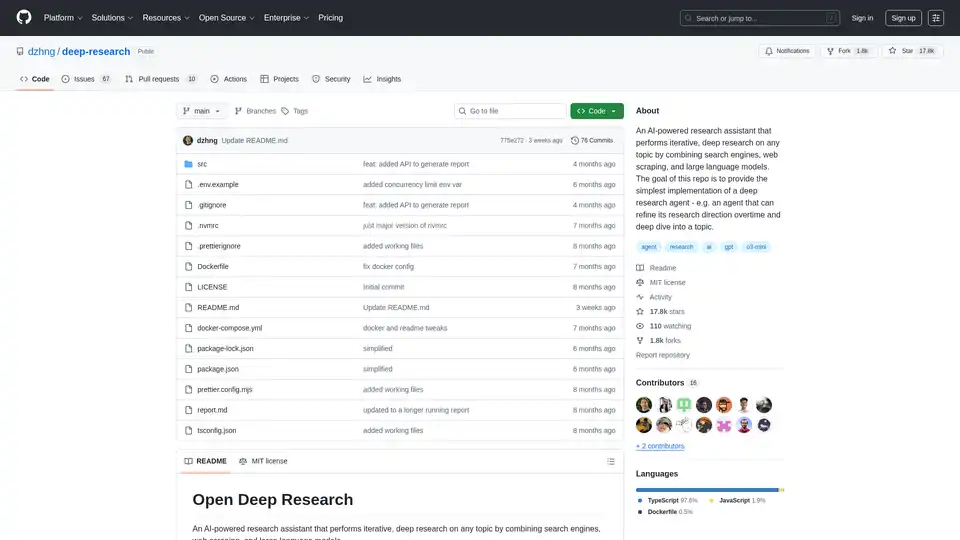Click the Sign up button
The image size is (960, 540).
coord(903,18)
